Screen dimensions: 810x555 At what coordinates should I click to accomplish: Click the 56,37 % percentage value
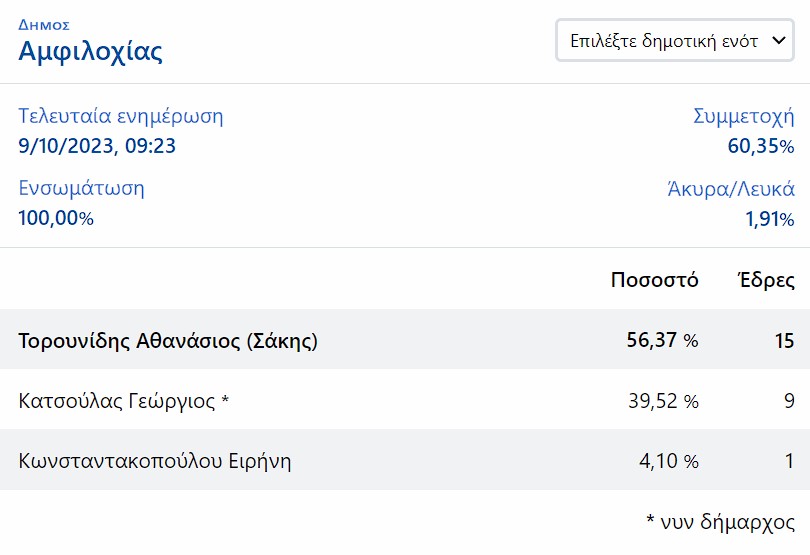[662, 340]
